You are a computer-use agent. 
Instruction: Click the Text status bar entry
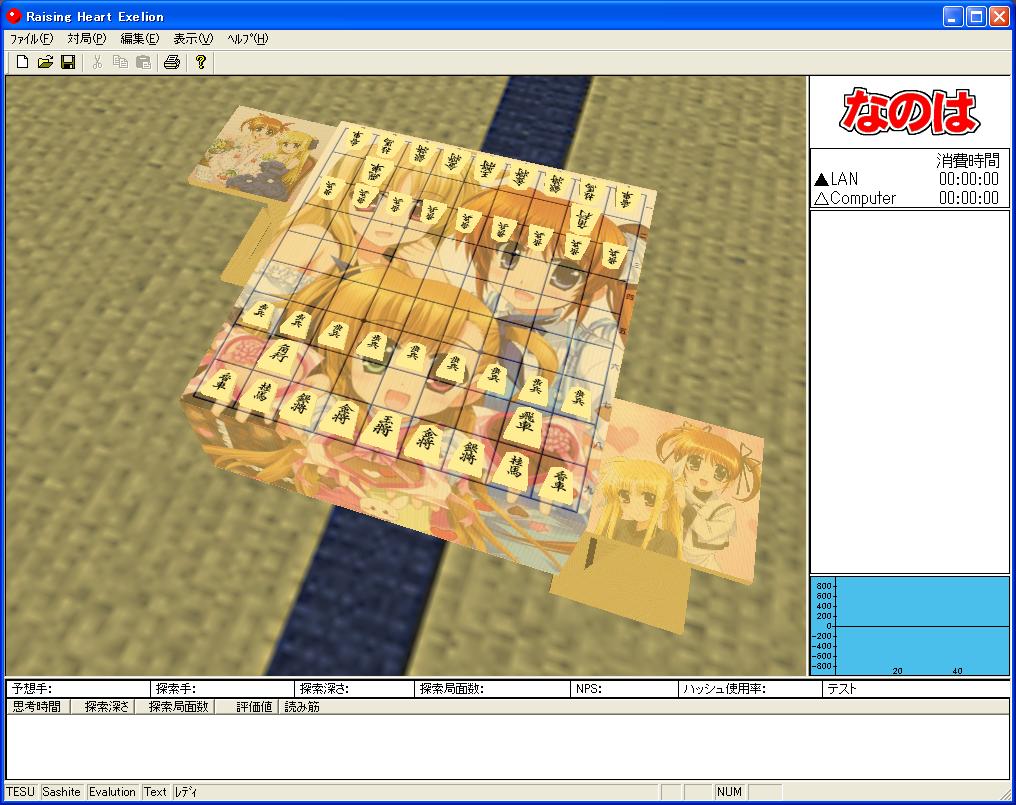point(156,792)
